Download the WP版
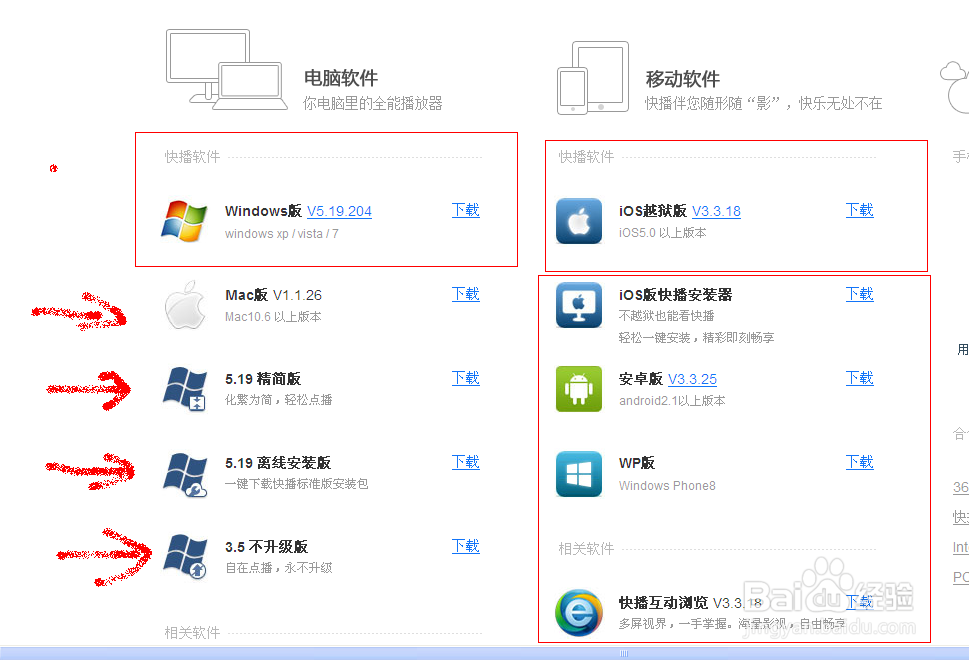Image resolution: width=969 pixels, height=660 pixels. [860, 462]
